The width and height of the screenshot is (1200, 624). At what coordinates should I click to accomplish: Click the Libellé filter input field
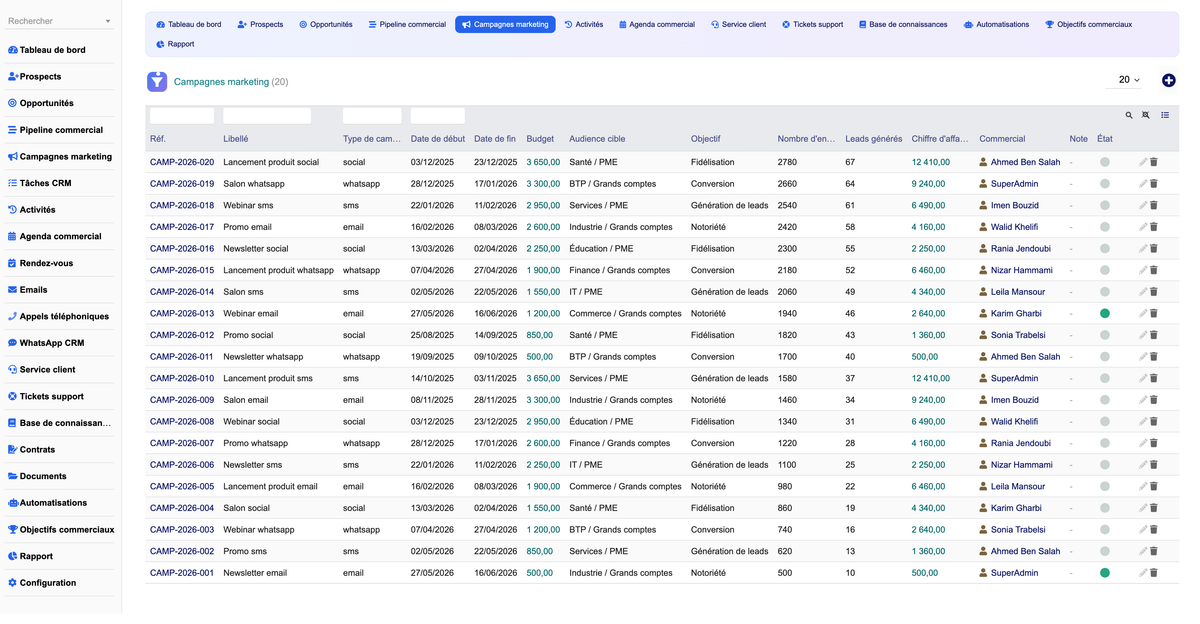[x=267, y=116]
